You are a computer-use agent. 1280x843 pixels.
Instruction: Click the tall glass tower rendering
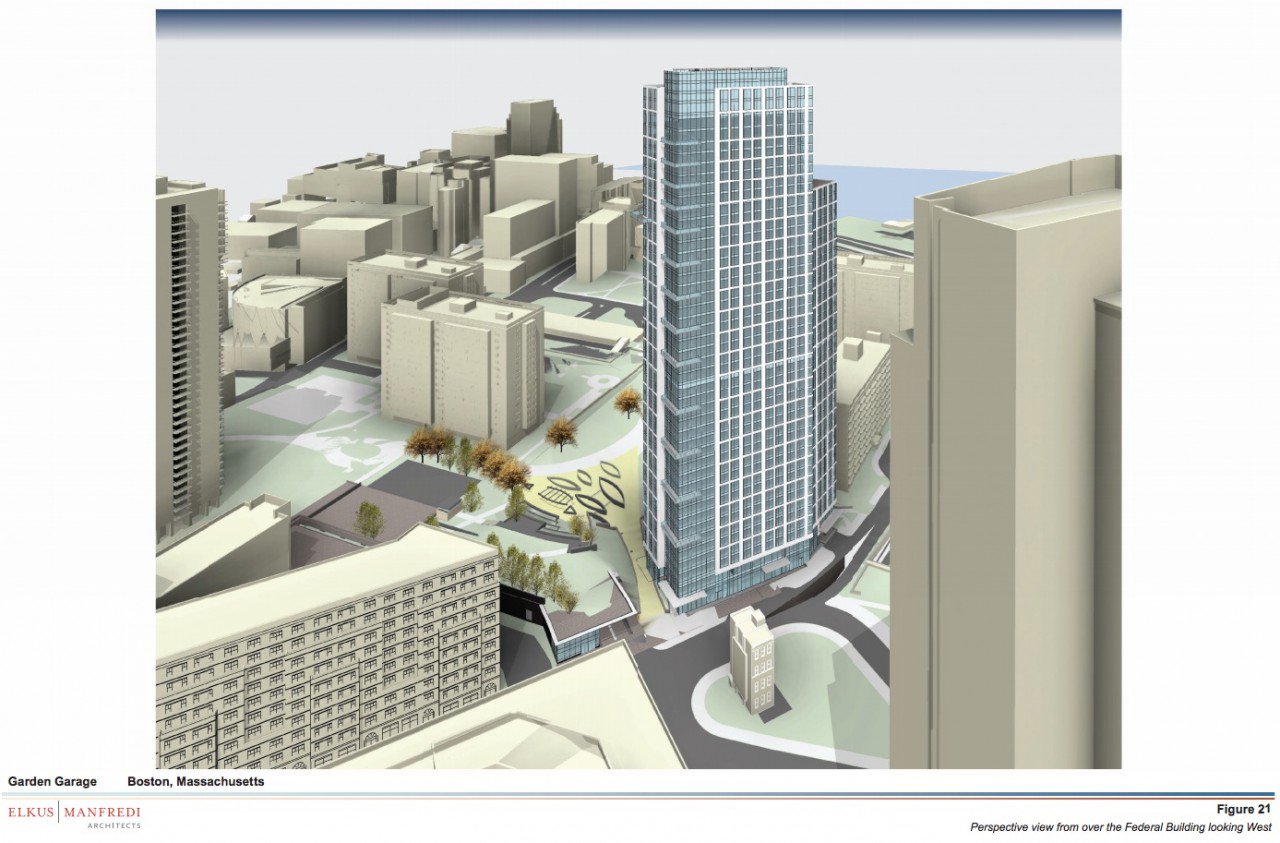(x=740, y=340)
